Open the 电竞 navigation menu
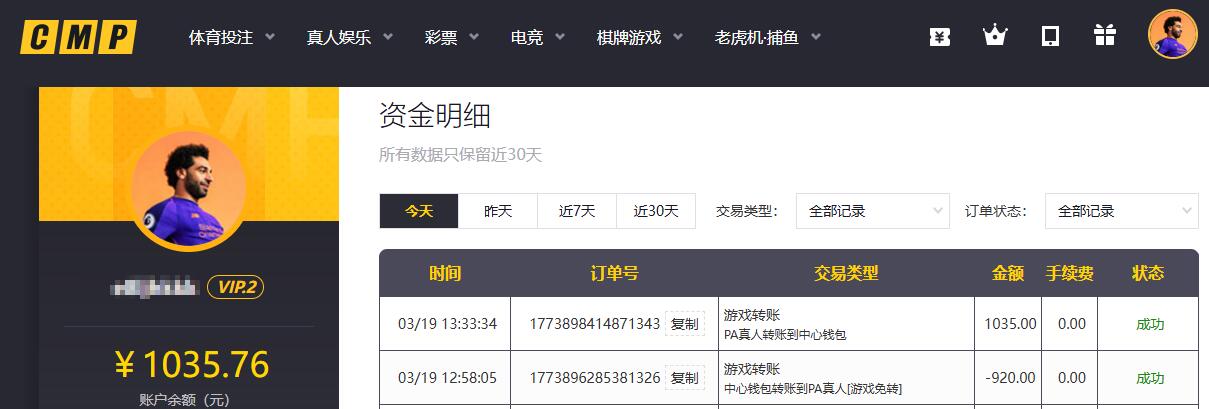This screenshot has width=1209, height=409. 537,38
